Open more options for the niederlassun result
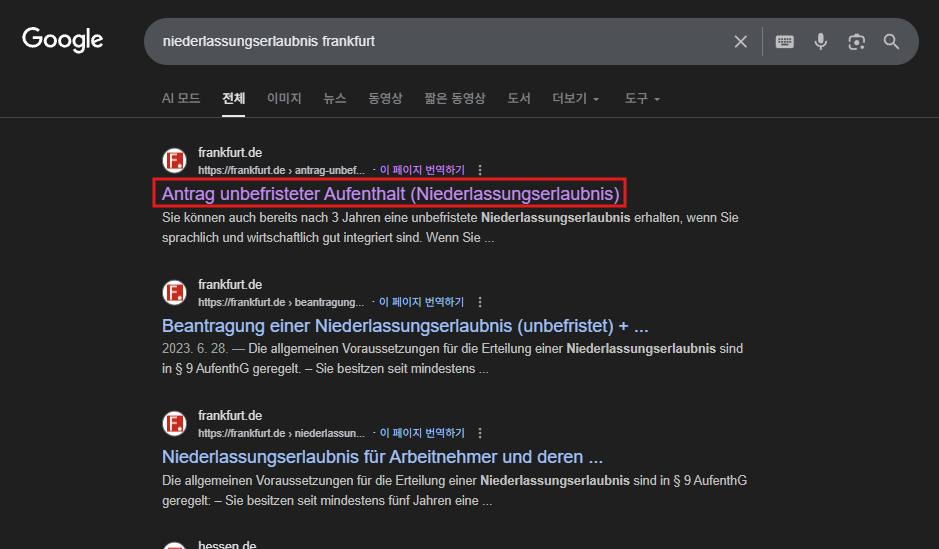Viewport: 939px width, 549px height. tap(480, 433)
